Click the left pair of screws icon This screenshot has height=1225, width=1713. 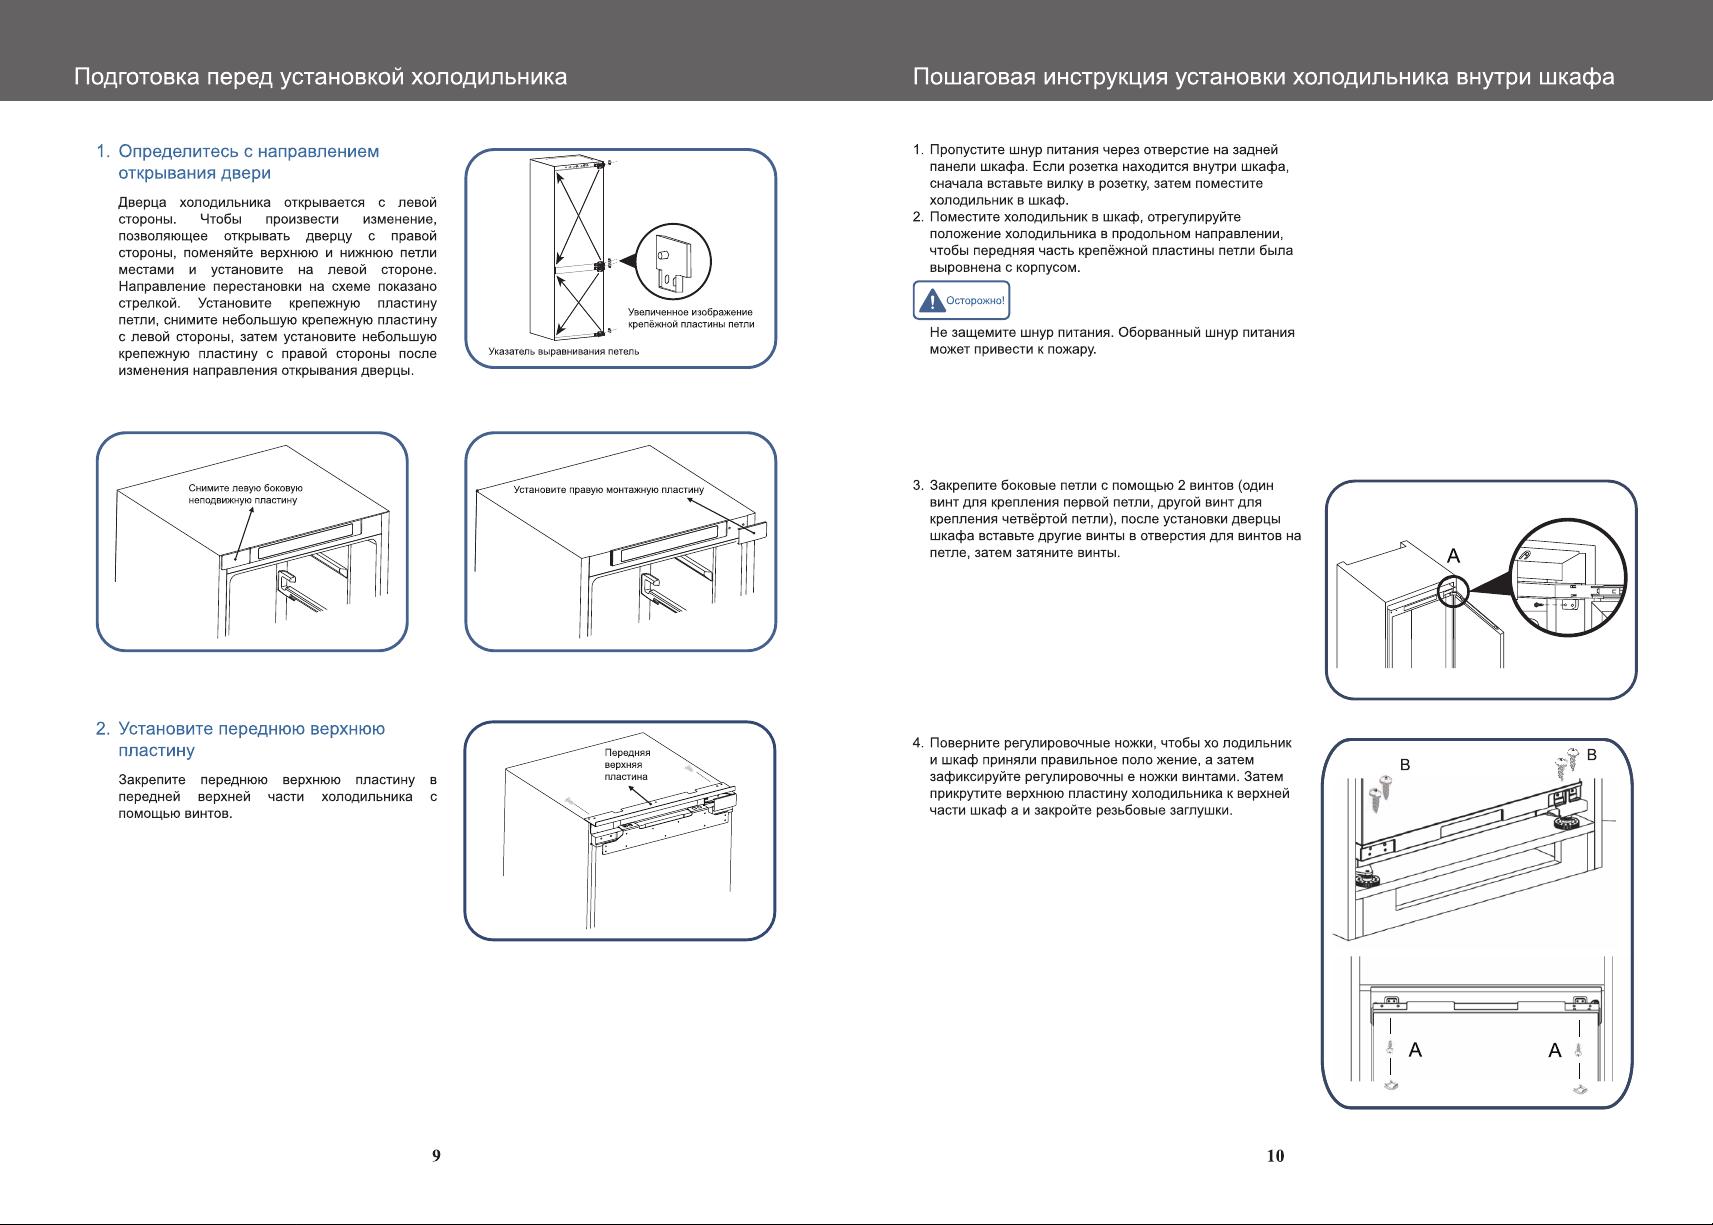1378,794
